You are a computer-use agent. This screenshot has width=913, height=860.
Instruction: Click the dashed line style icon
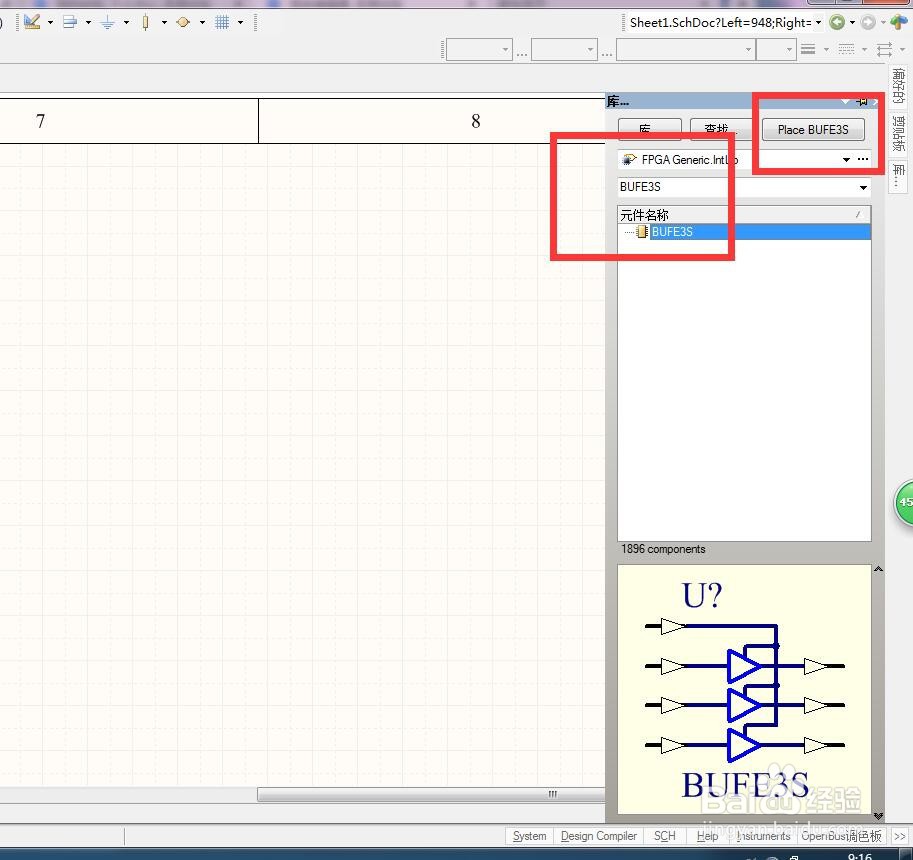pos(846,49)
